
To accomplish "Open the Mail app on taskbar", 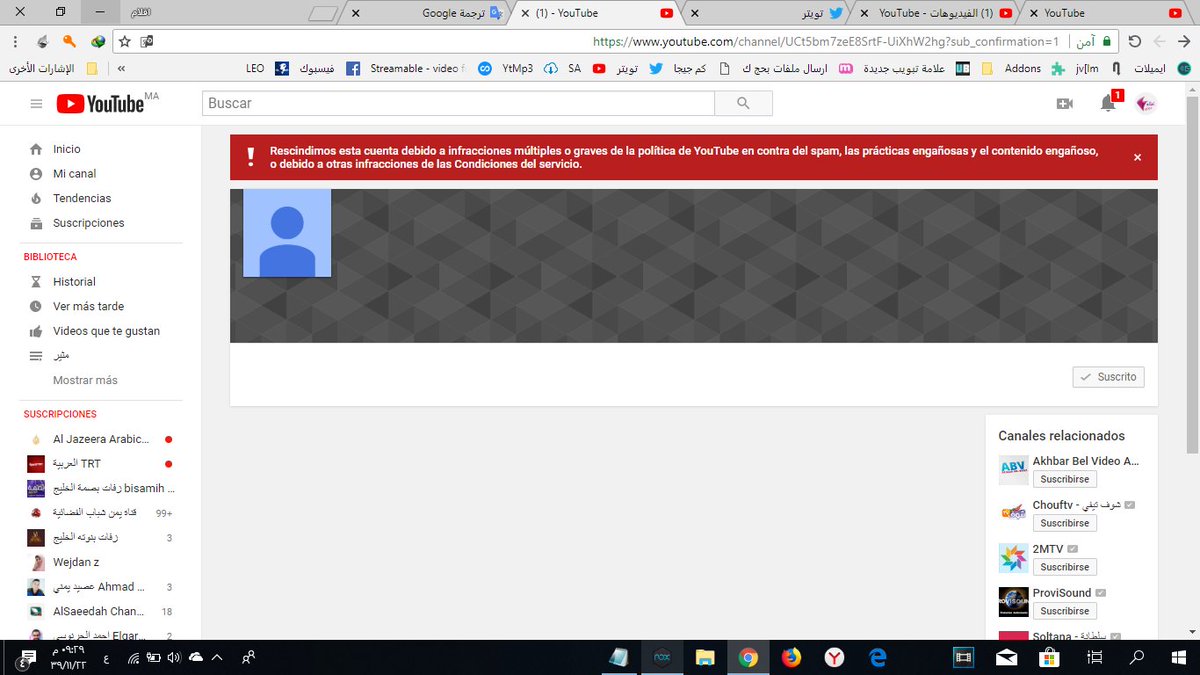I will (x=1007, y=657).
